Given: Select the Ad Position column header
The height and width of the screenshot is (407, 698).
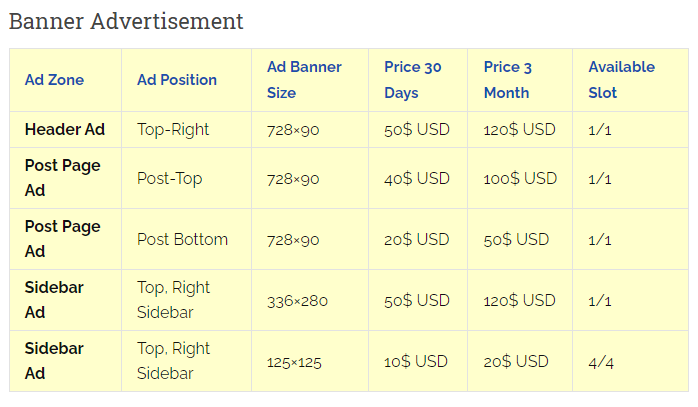Looking at the screenshot, I should 177,80.
